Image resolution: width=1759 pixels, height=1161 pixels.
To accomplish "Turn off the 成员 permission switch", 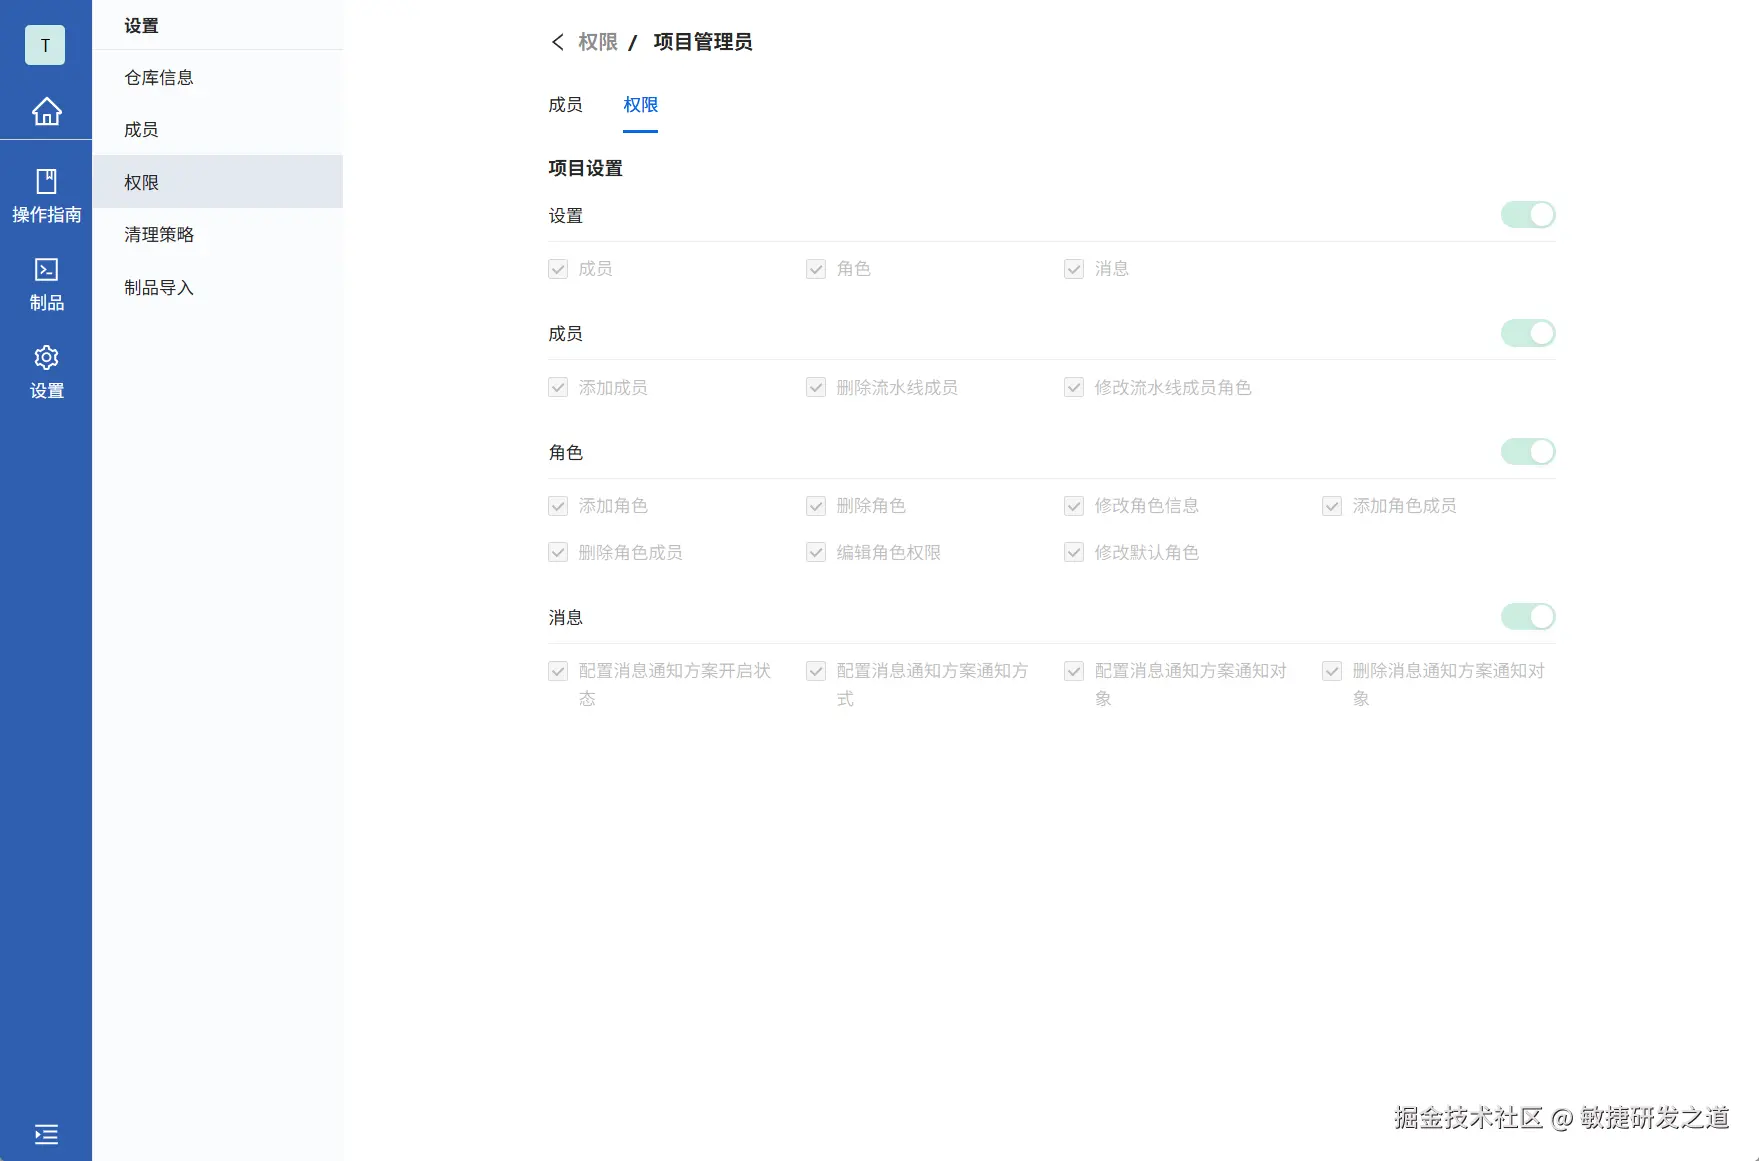I will pyautogui.click(x=1527, y=333).
